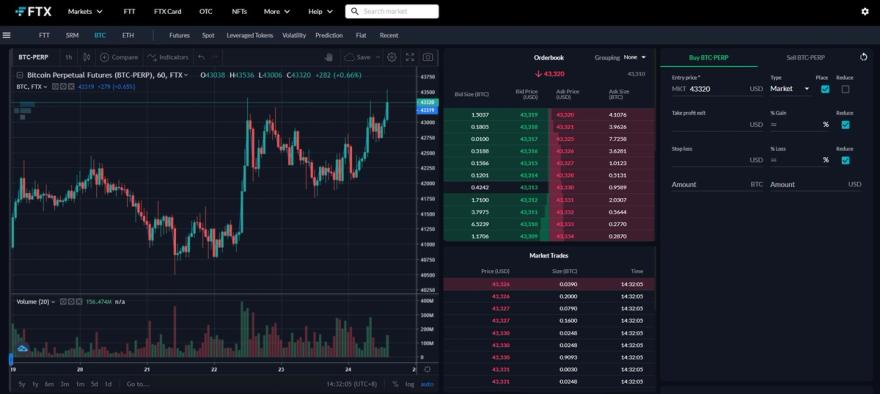Select the Leveraged Tokens category
880x394 pixels.
coord(249,35)
